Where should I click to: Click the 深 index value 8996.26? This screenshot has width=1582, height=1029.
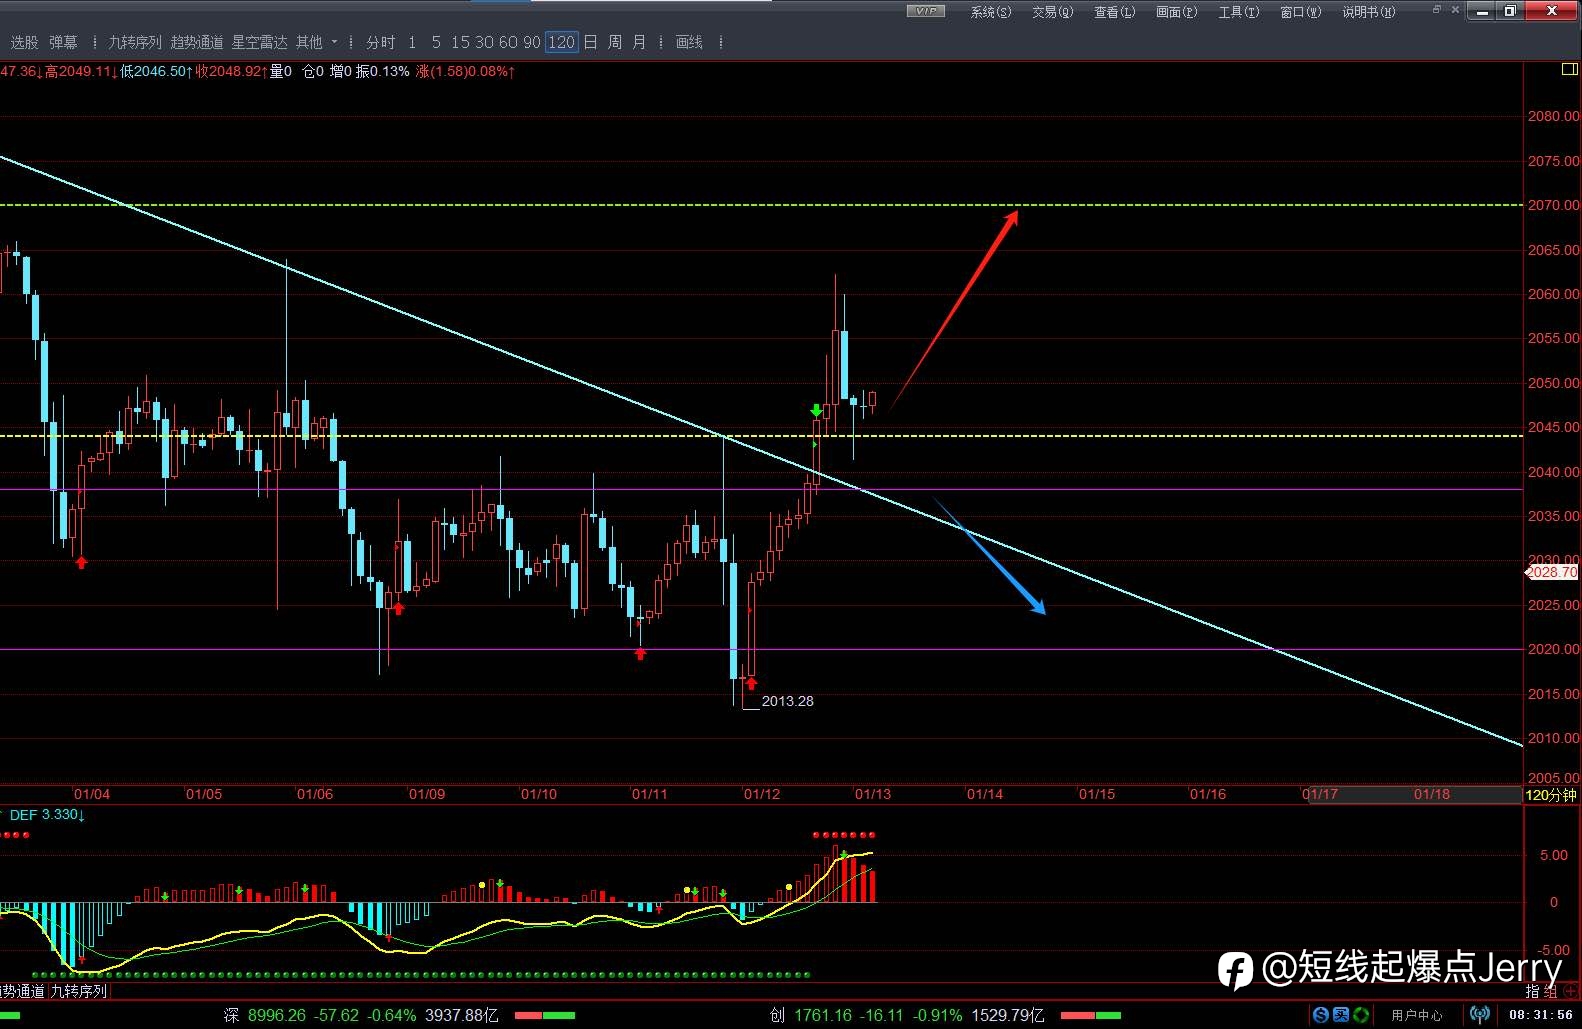[x=277, y=1015]
